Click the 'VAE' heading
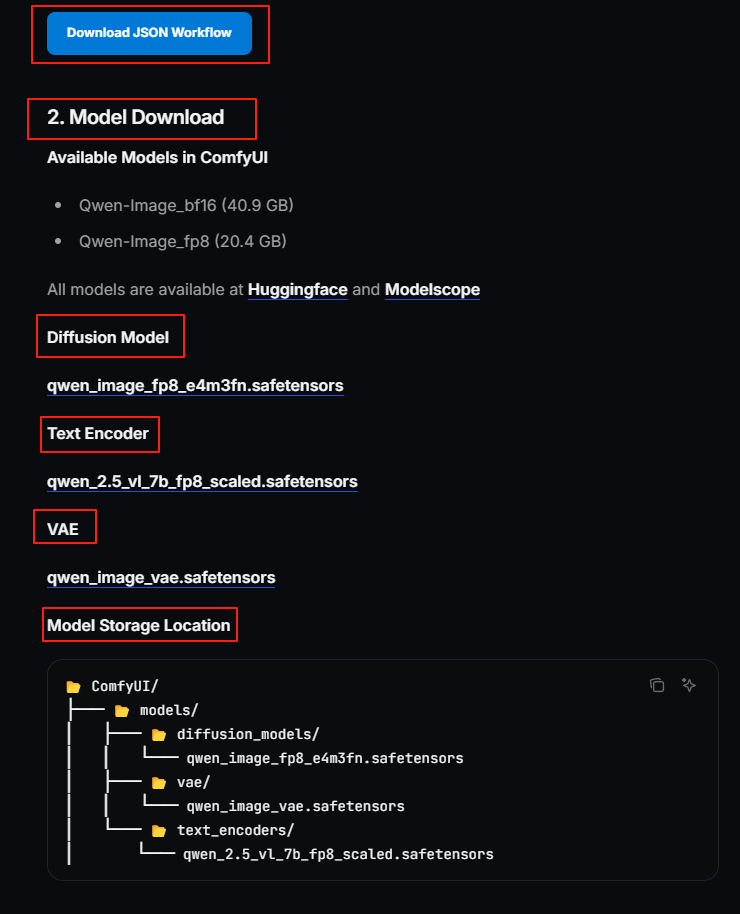The image size is (740, 914). (x=62, y=529)
